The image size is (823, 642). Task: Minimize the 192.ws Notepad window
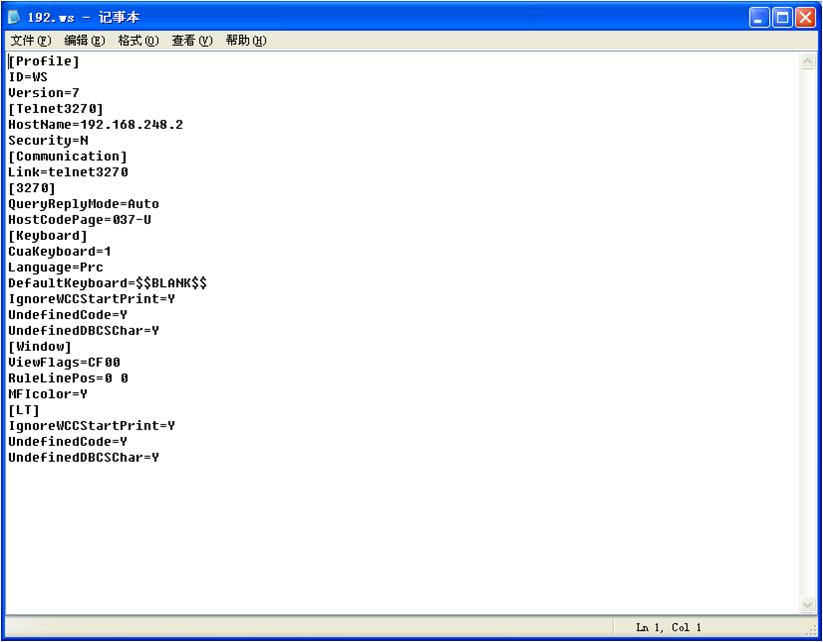pos(758,18)
